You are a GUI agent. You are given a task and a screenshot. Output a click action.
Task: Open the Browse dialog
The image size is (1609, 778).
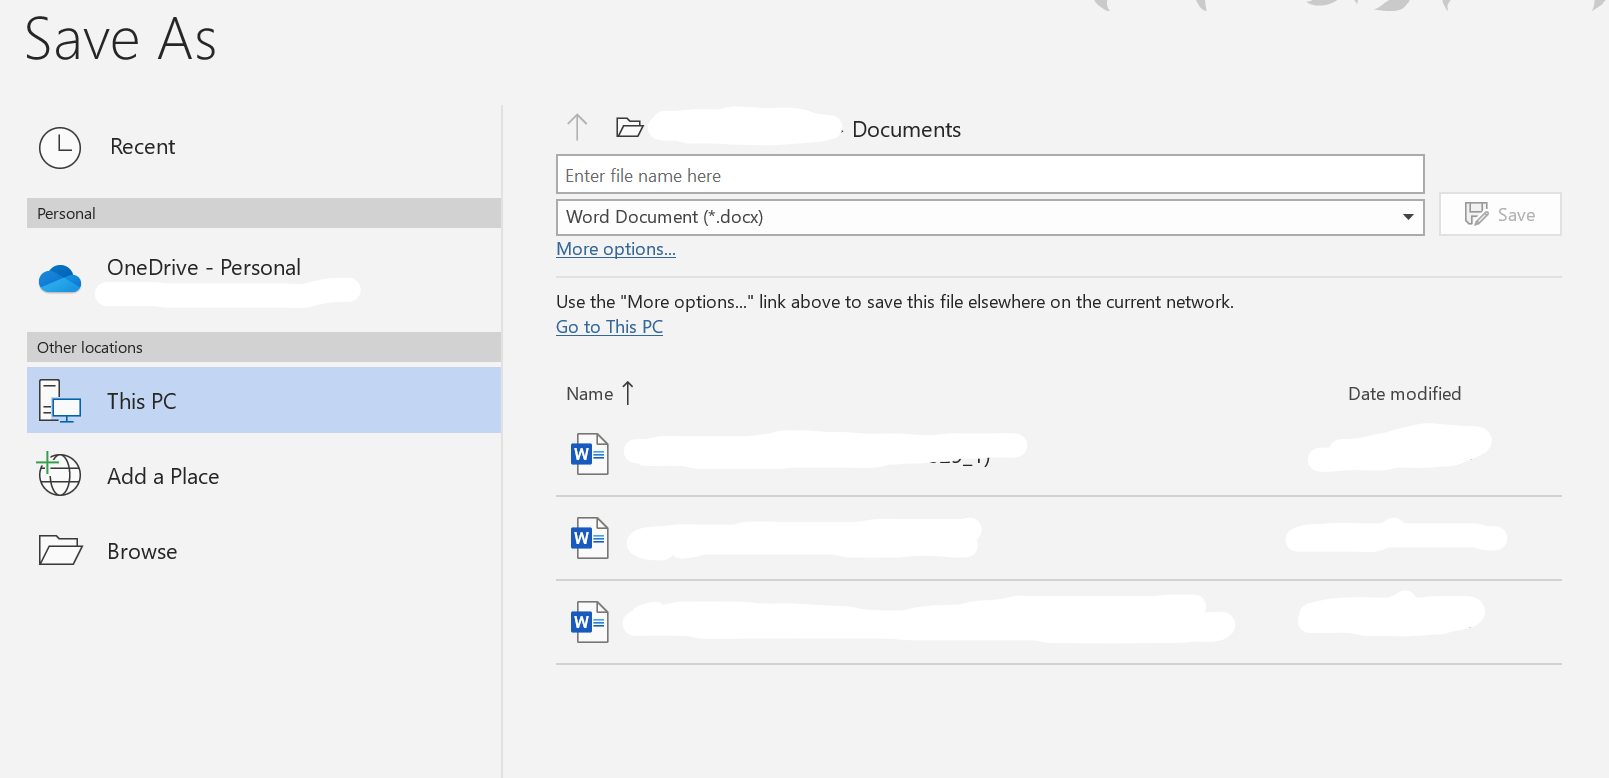tap(264, 551)
